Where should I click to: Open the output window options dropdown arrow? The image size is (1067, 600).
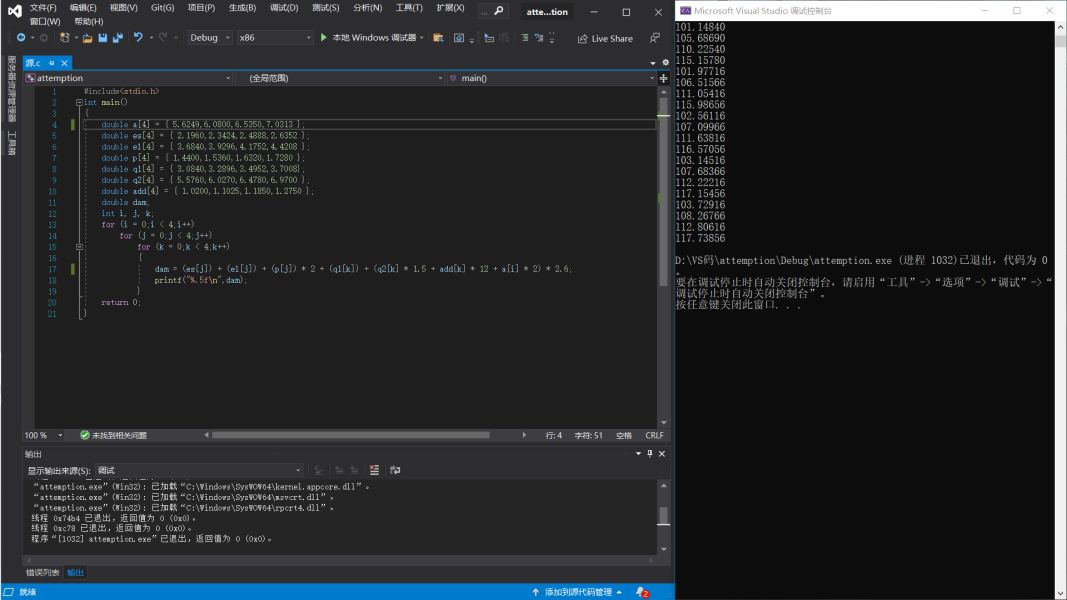point(638,454)
